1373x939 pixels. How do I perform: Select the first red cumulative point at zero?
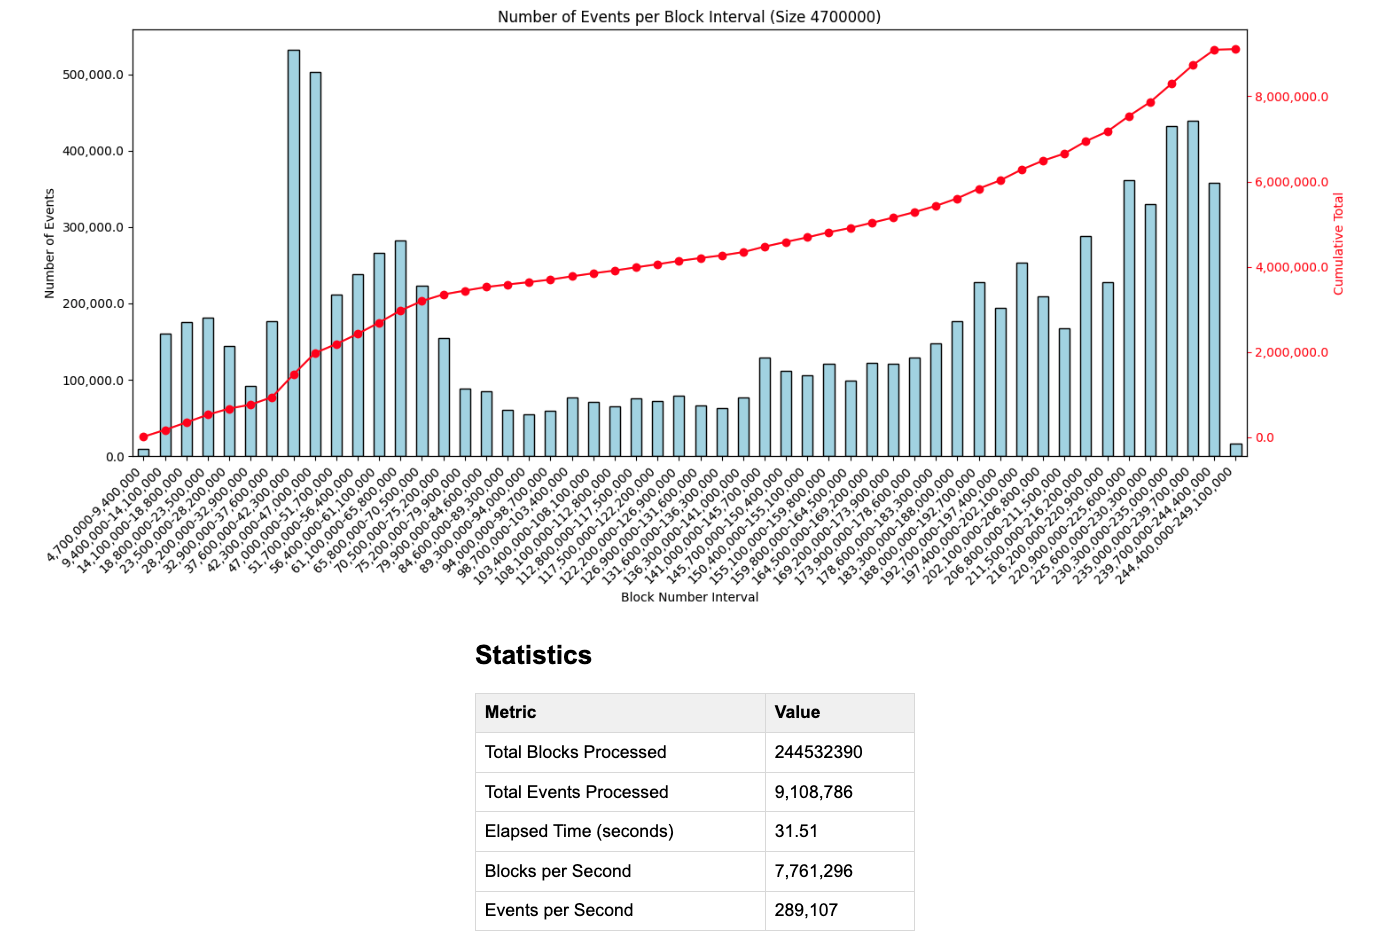pyautogui.click(x=144, y=437)
